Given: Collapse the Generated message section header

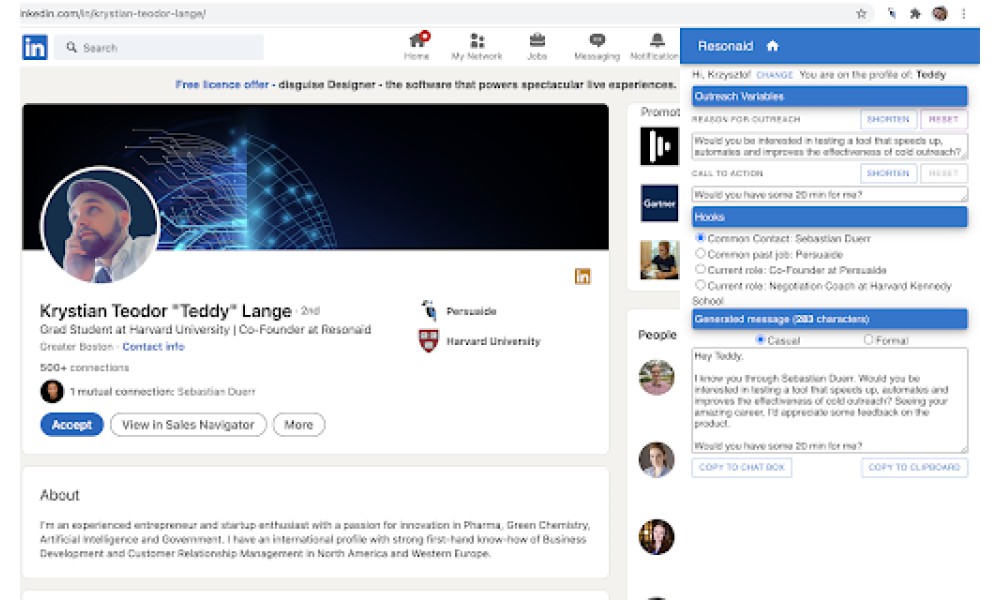Looking at the screenshot, I should (830, 319).
